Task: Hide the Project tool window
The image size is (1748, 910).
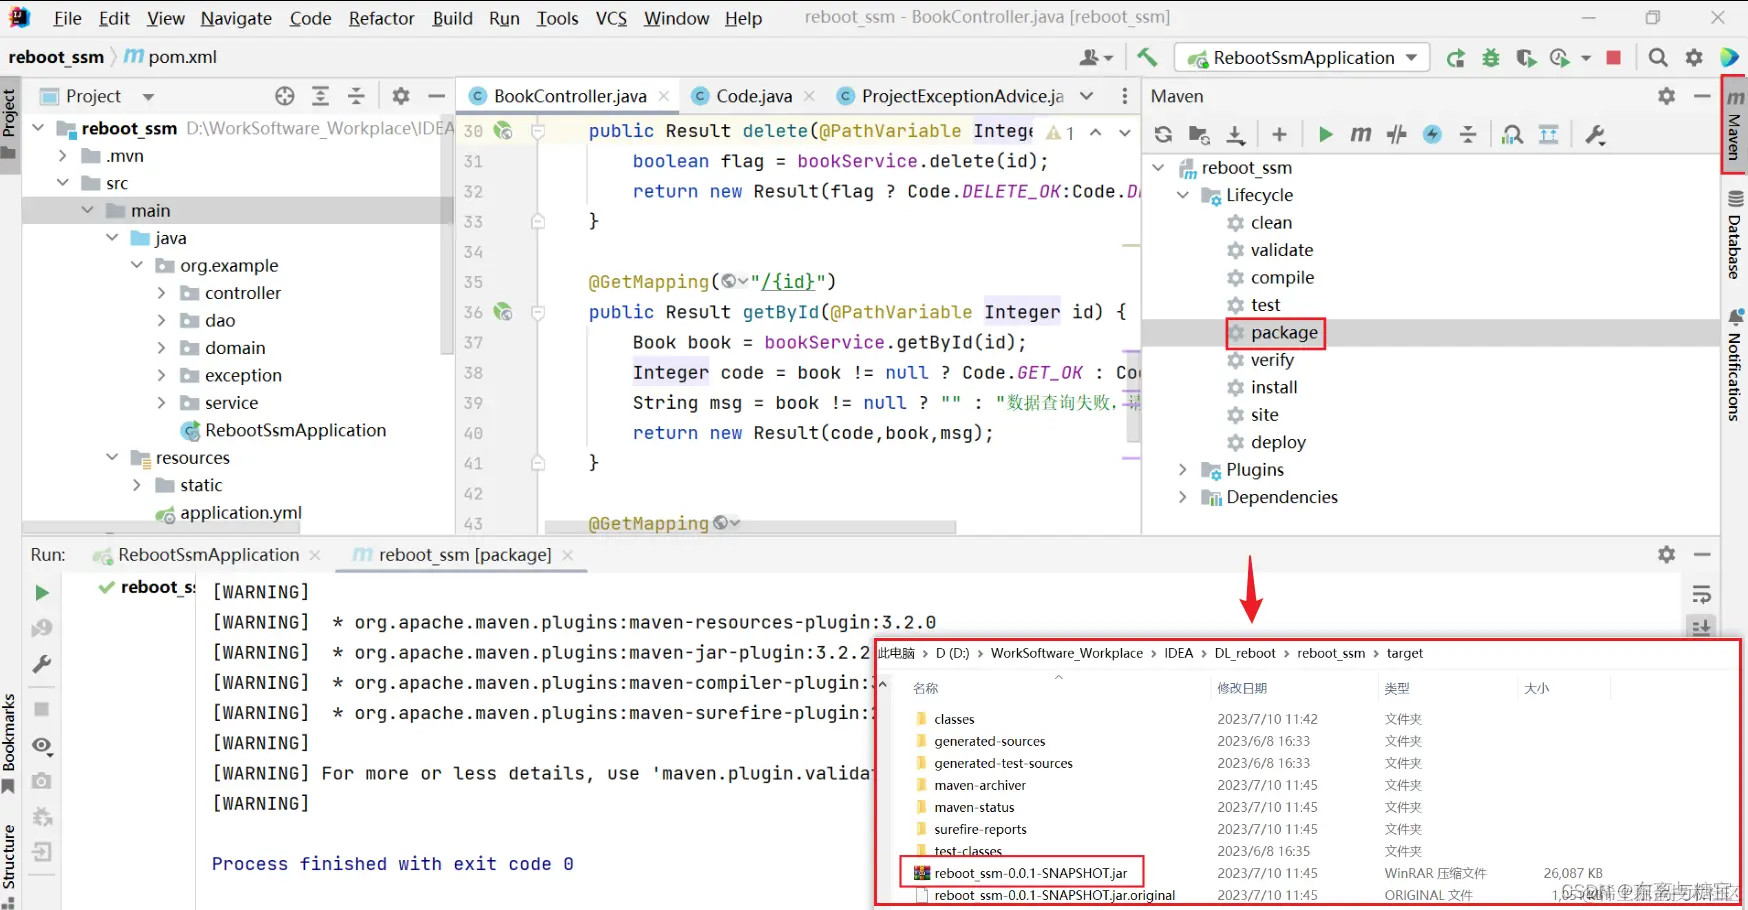Action: (x=436, y=96)
